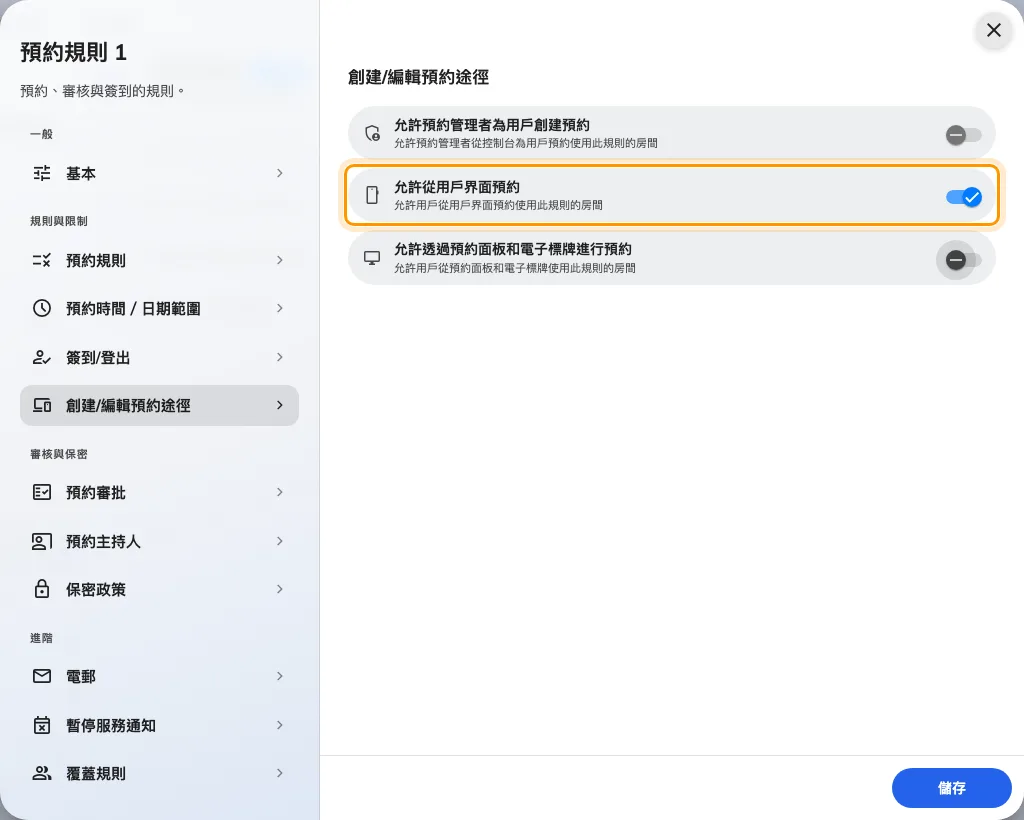Select 簽到/登出 in the sidebar
1024x820 pixels.
[x=159, y=357]
